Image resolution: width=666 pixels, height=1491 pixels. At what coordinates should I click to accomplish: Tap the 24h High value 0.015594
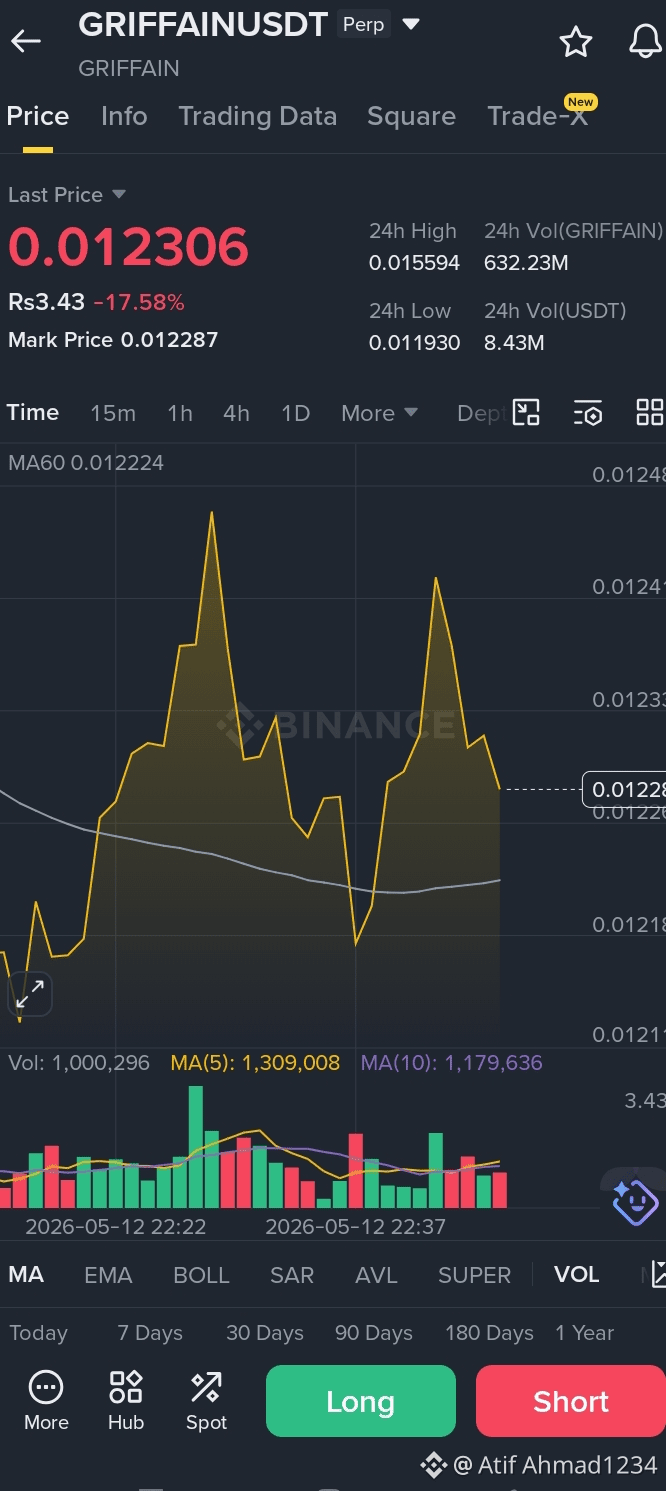pyautogui.click(x=414, y=263)
